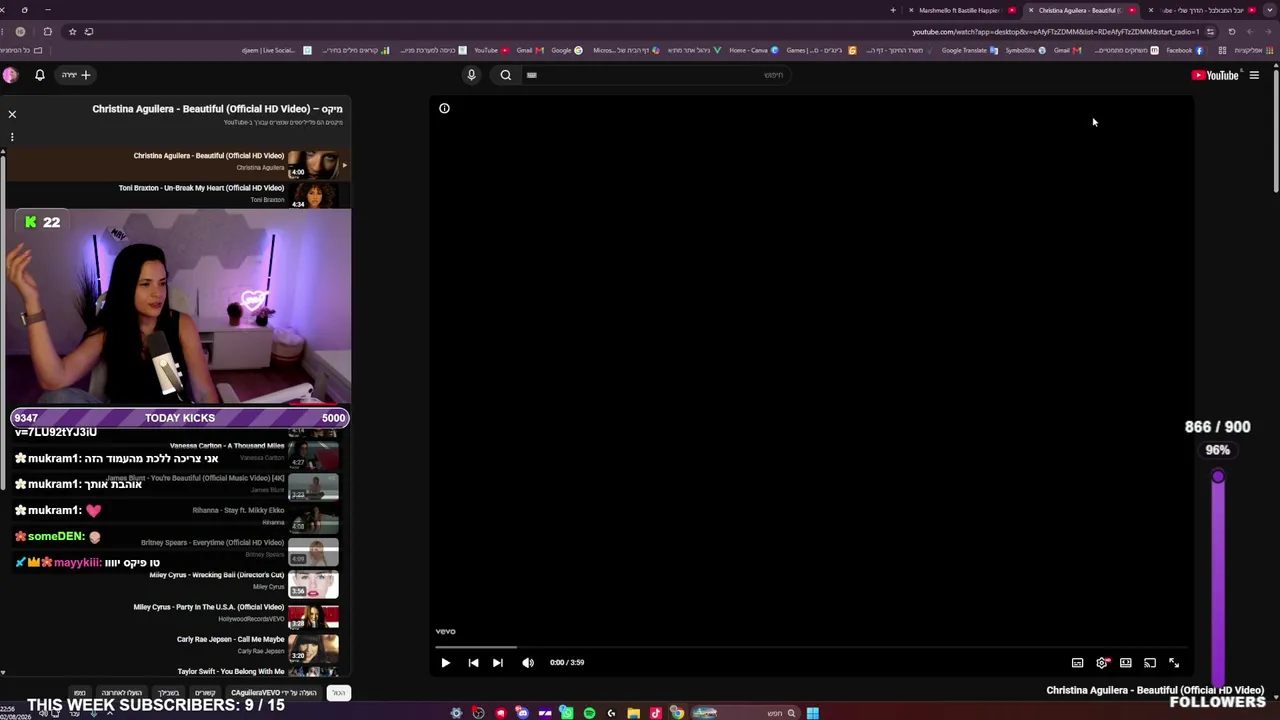Switch to the Christina Aguilera - Beautiful browser tab
Viewport: 1280px width, 720px height.
coord(1082,10)
